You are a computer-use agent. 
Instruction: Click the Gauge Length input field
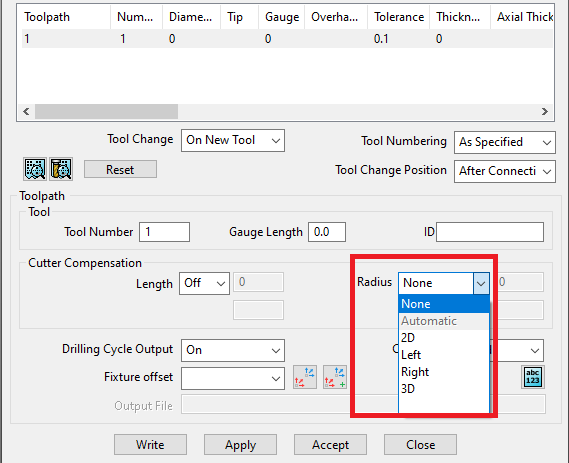click(x=327, y=232)
